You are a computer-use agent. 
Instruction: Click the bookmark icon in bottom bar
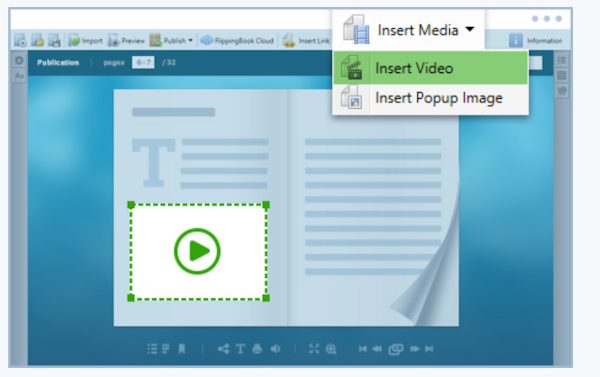[182, 349]
